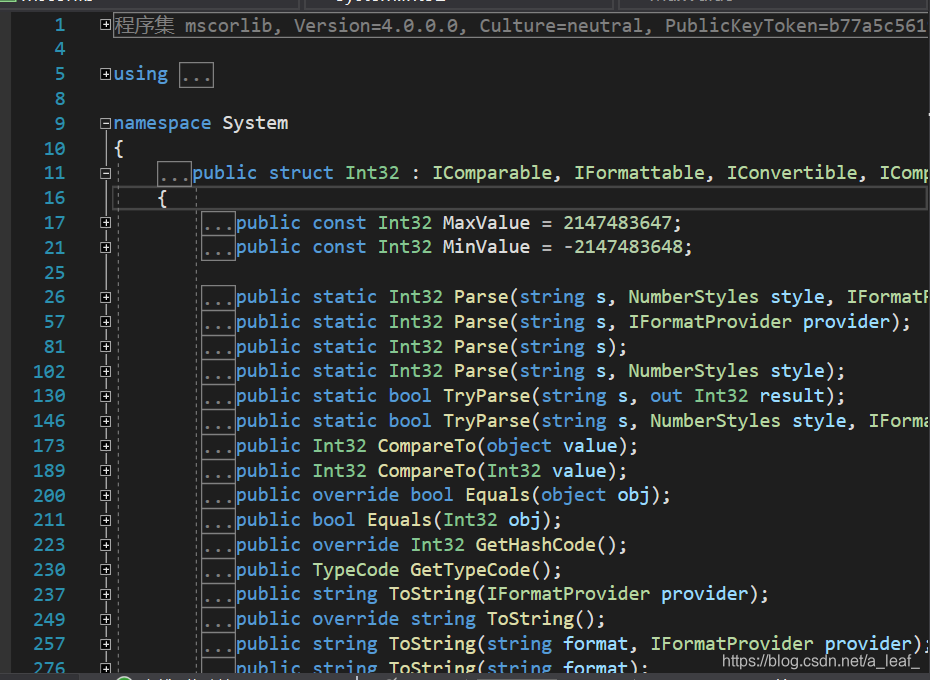Screen dimensions: 930x680
Task: Click IFormattable in the struct declaration
Action: pyautogui.click(x=639, y=173)
